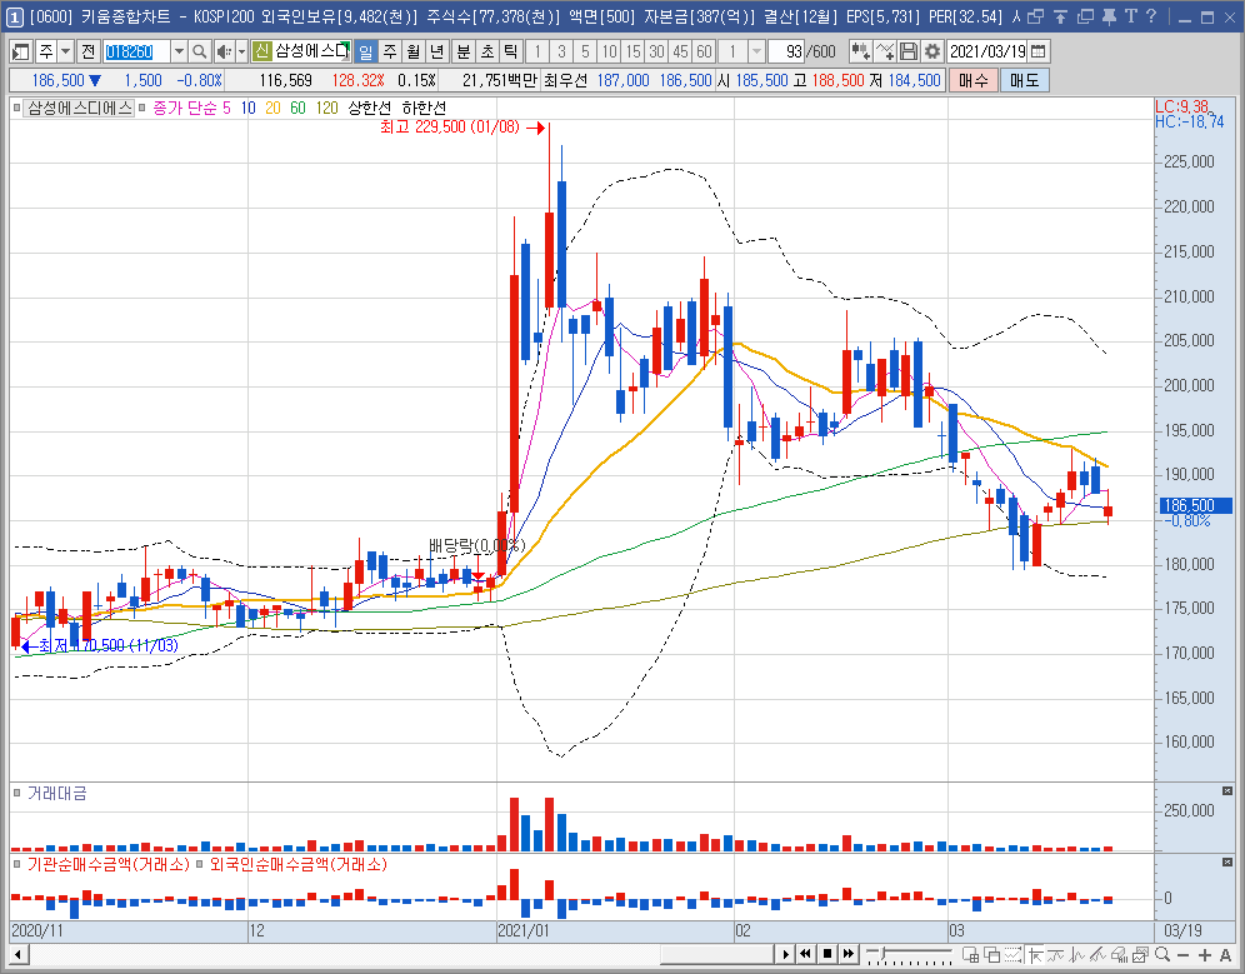This screenshot has height=974, width=1245.
Task: Switch to the 분 minute chart period
Action: click(x=463, y=51)
